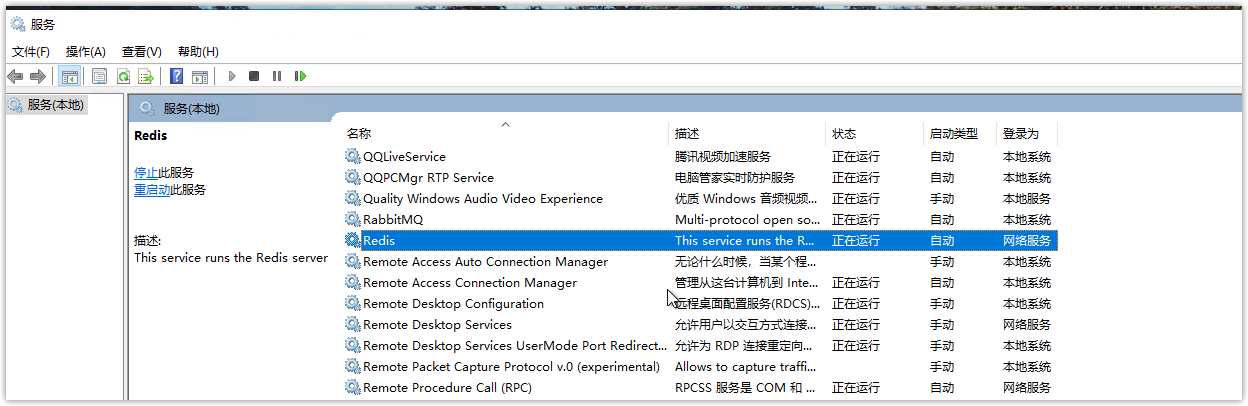Select 服务(本地) in the left tree

(x=55, y=104)
